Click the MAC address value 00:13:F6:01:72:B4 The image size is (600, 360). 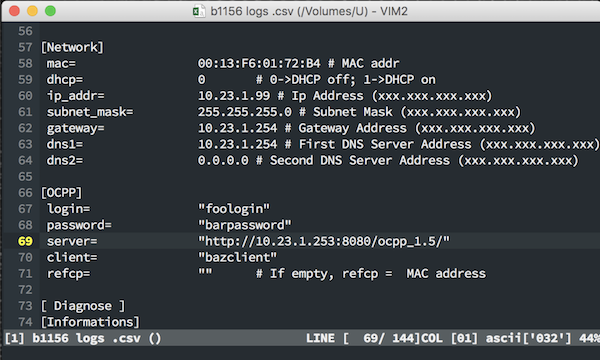click(x=259, y=63)
